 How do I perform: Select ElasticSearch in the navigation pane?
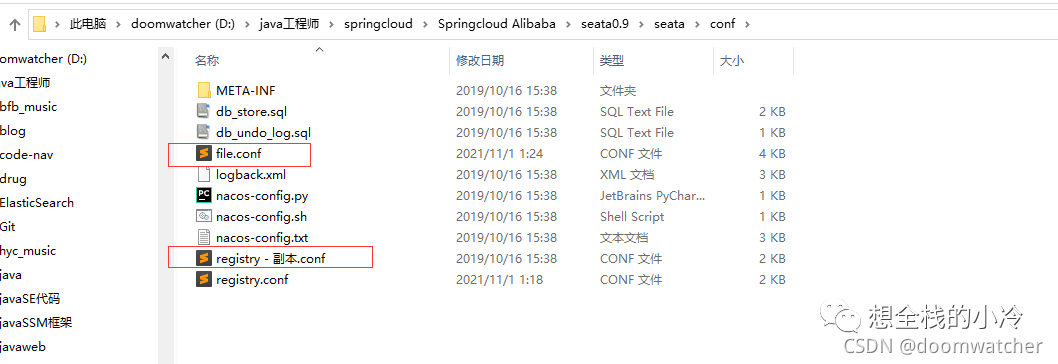click(x=36, y=203)
